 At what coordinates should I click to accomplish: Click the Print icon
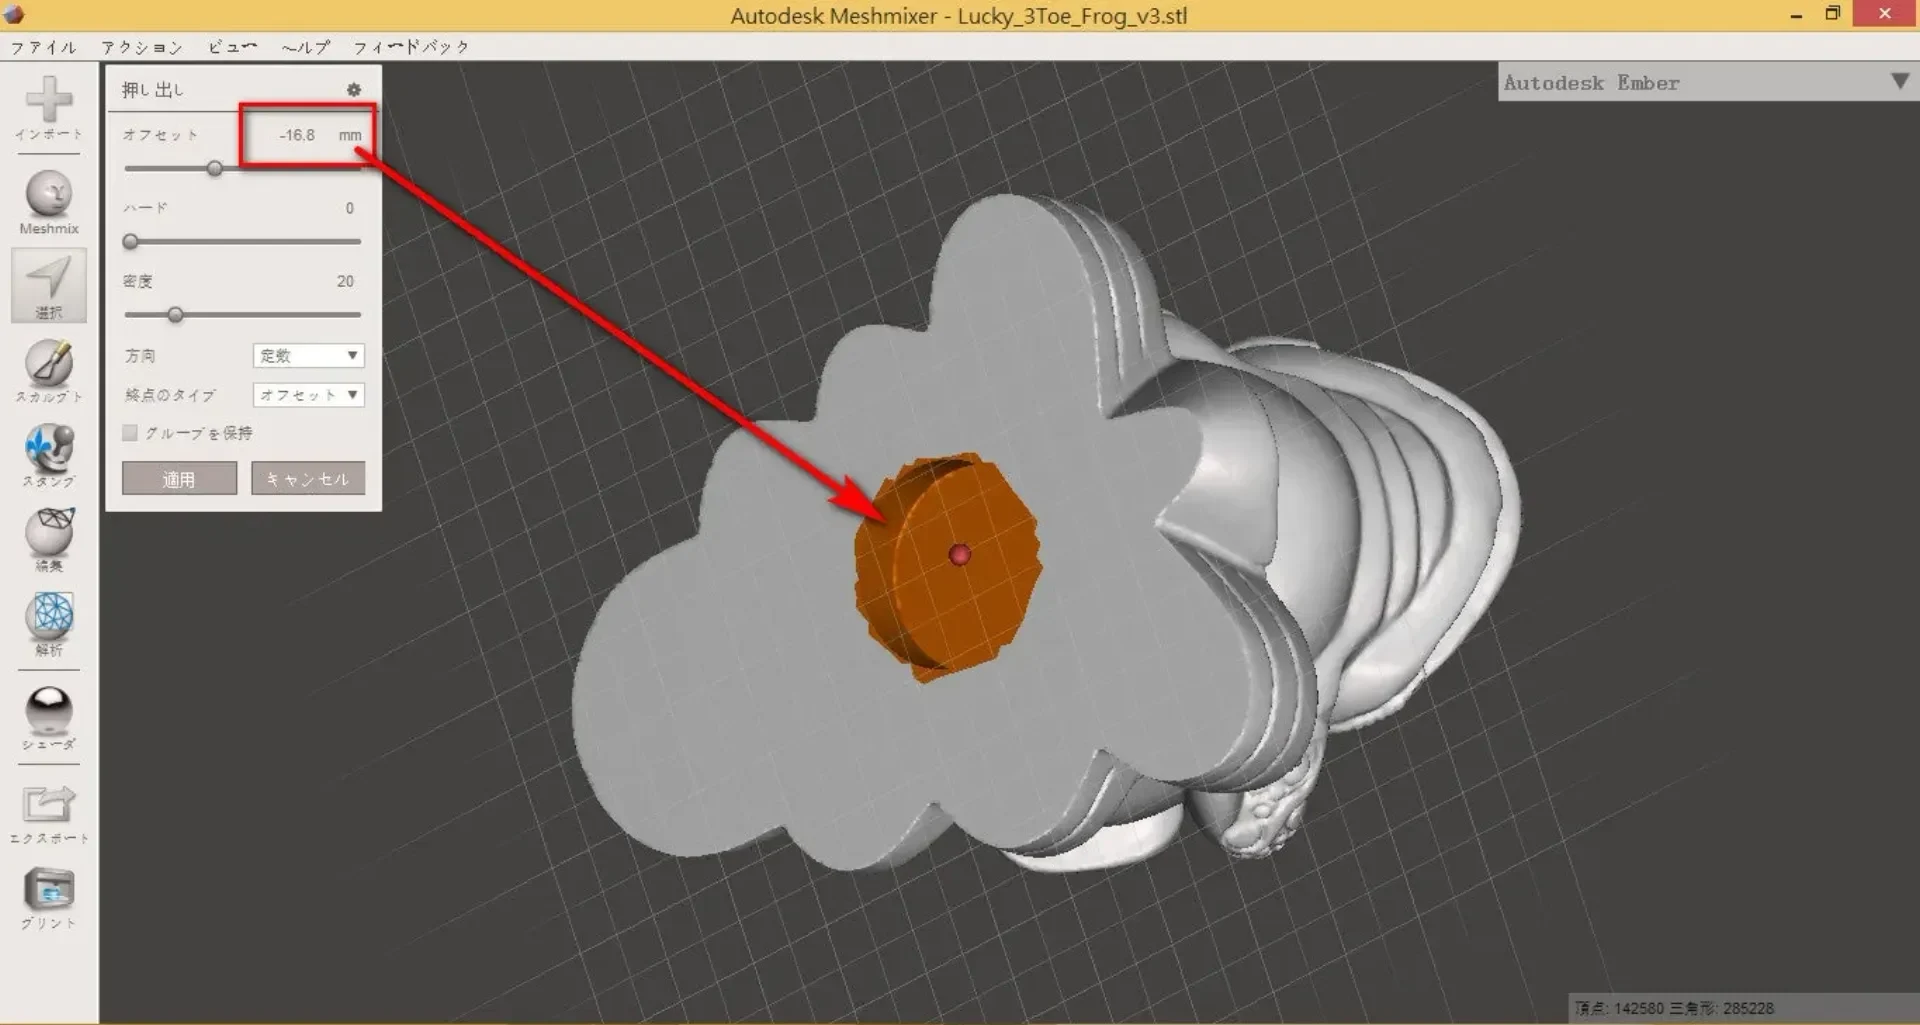49,889
